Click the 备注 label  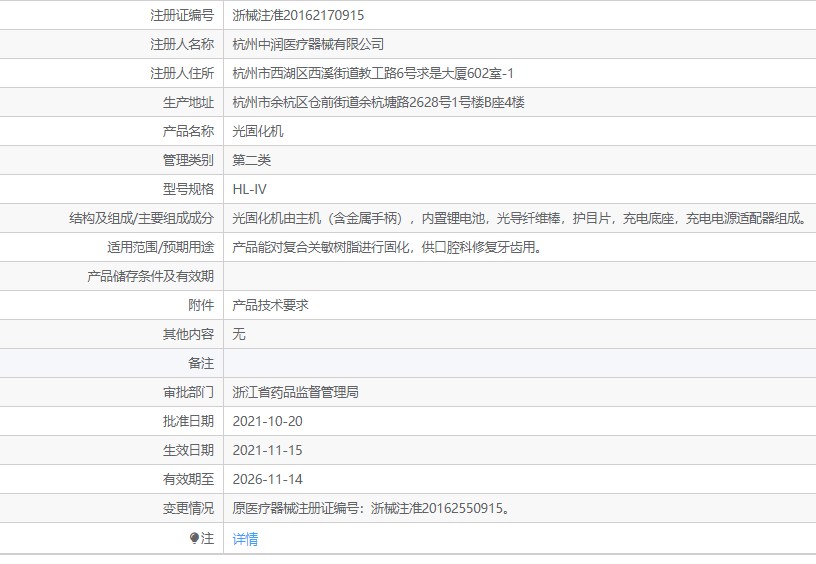coord(201,363)
